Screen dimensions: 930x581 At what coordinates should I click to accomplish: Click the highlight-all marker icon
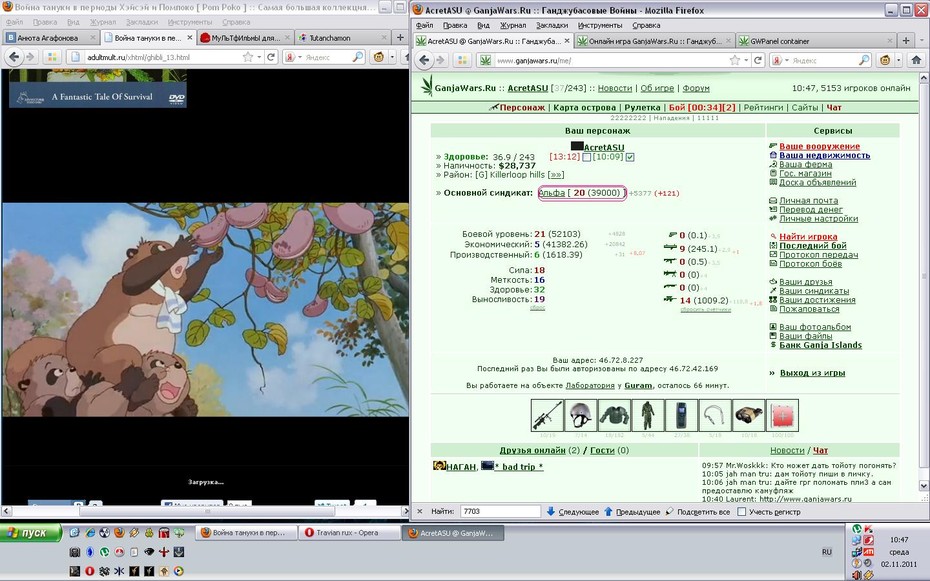[670, 511]
